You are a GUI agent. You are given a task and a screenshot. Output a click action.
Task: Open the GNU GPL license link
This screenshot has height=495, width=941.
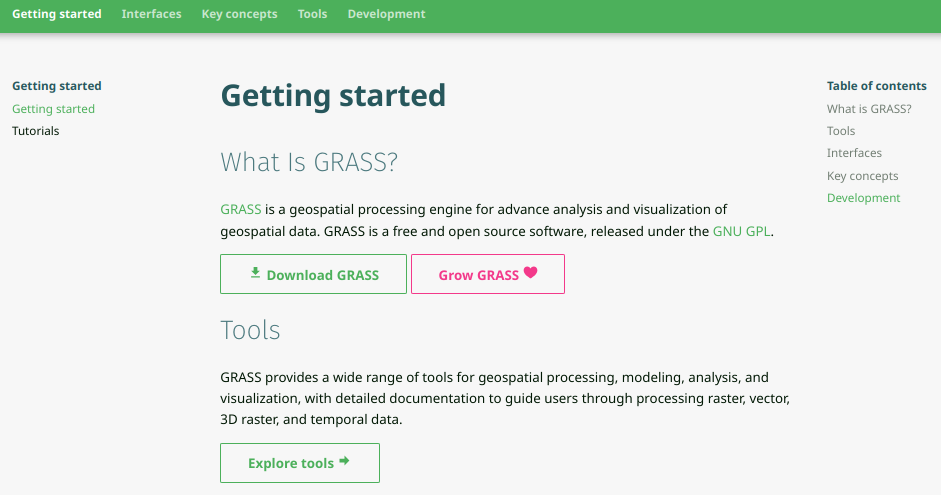742,231
